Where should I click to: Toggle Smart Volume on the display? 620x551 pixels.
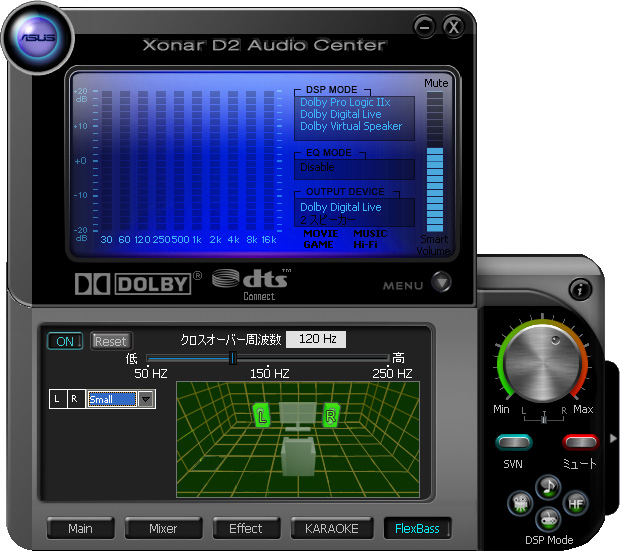[434, 245]
